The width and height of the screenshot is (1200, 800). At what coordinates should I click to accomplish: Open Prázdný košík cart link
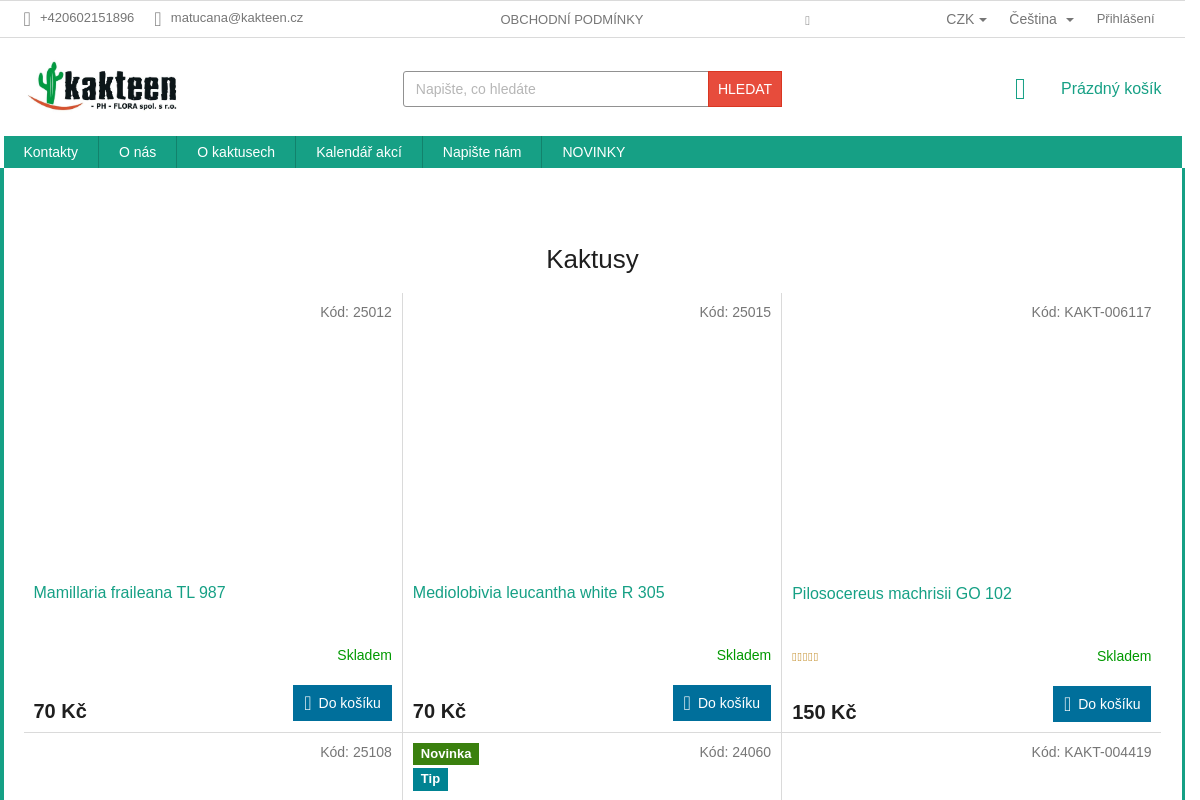1111,89
